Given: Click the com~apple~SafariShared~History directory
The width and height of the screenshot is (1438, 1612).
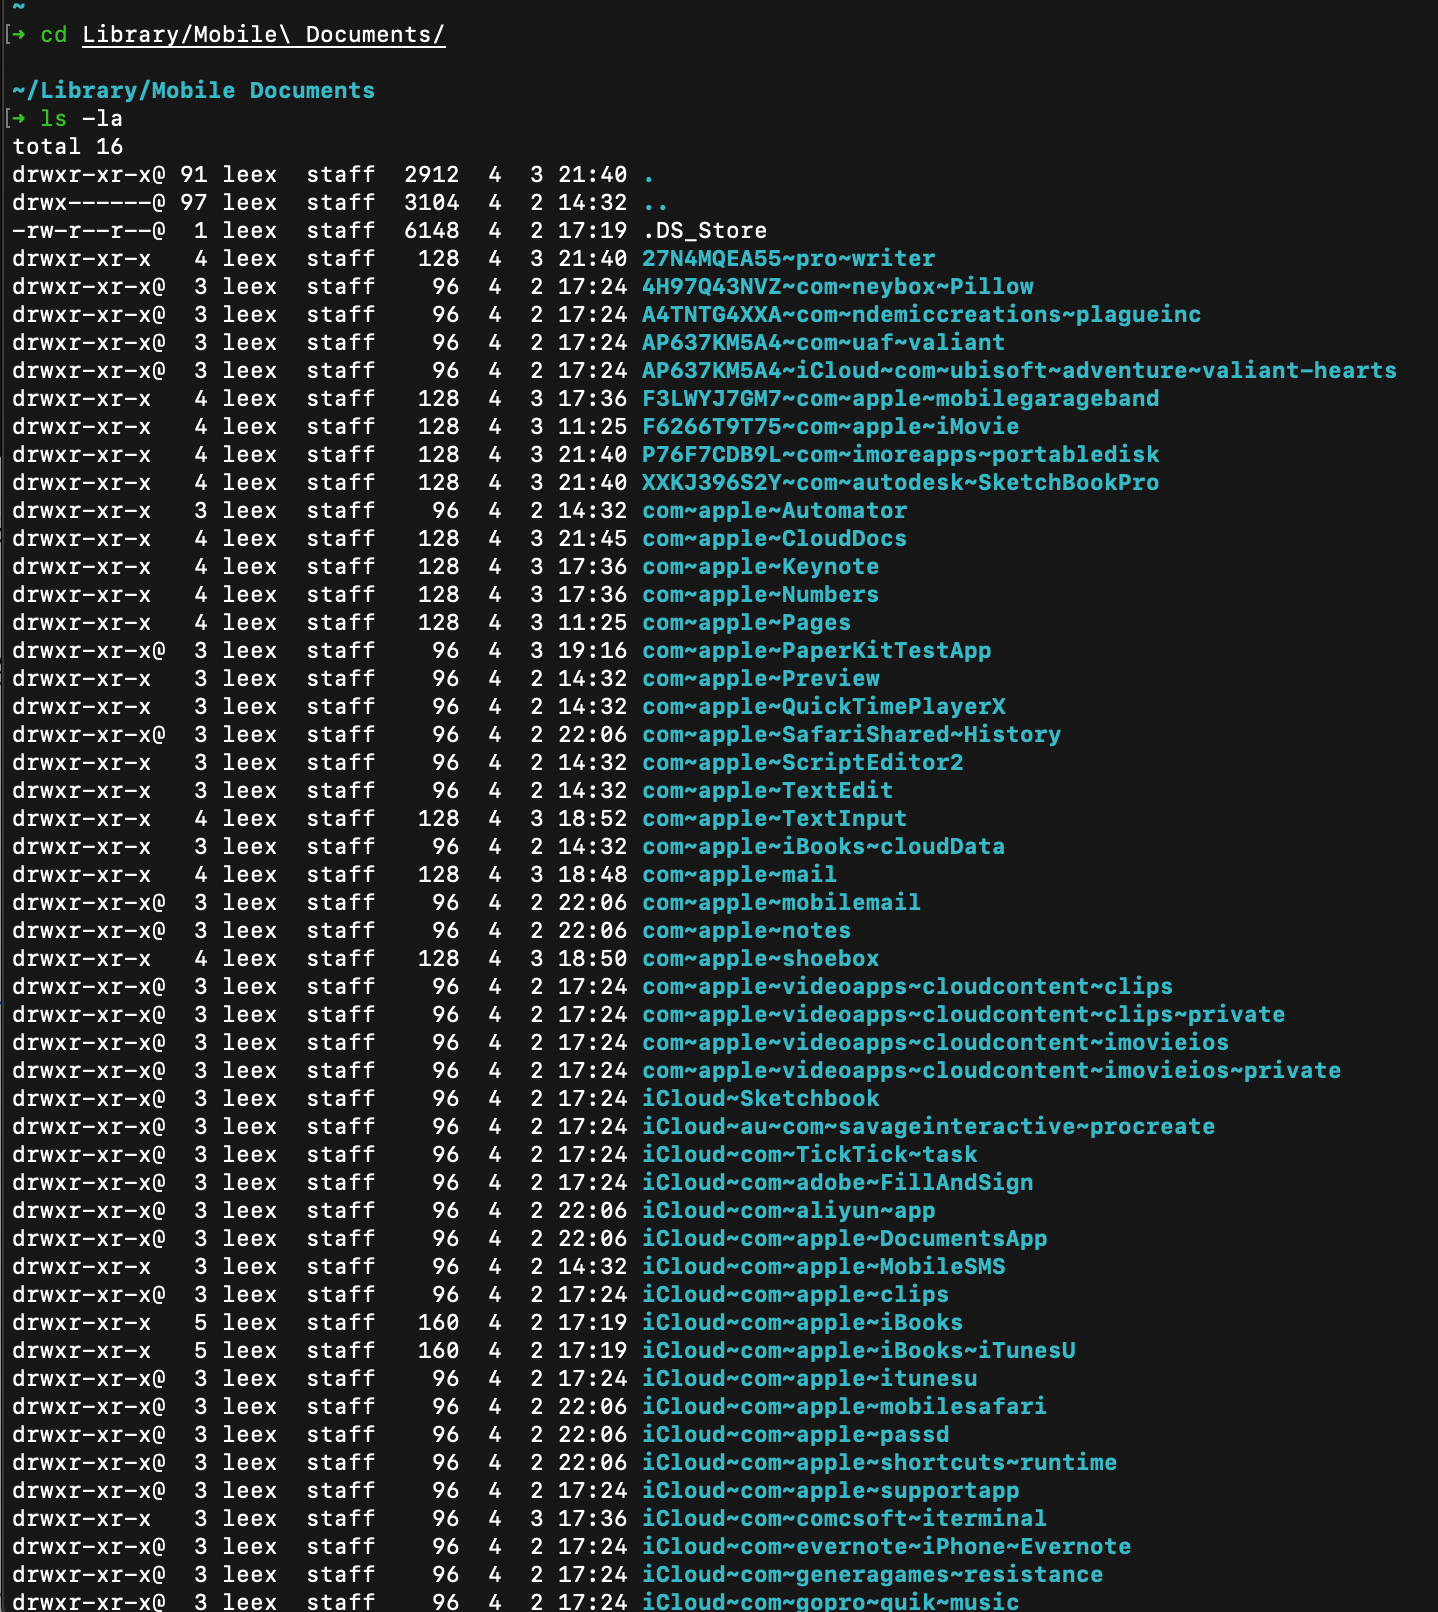Looking at the screenshot, I should pyautogui.click(x=851, y=735).
